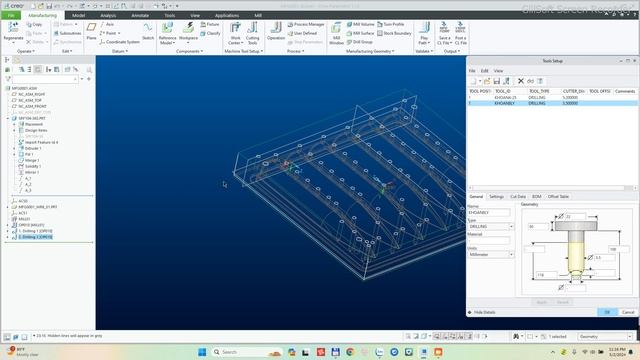Click Cancel in the Tools Setup dialog
Image resolution: width=640 pixels, height=360 pixels.
(628, 312)
